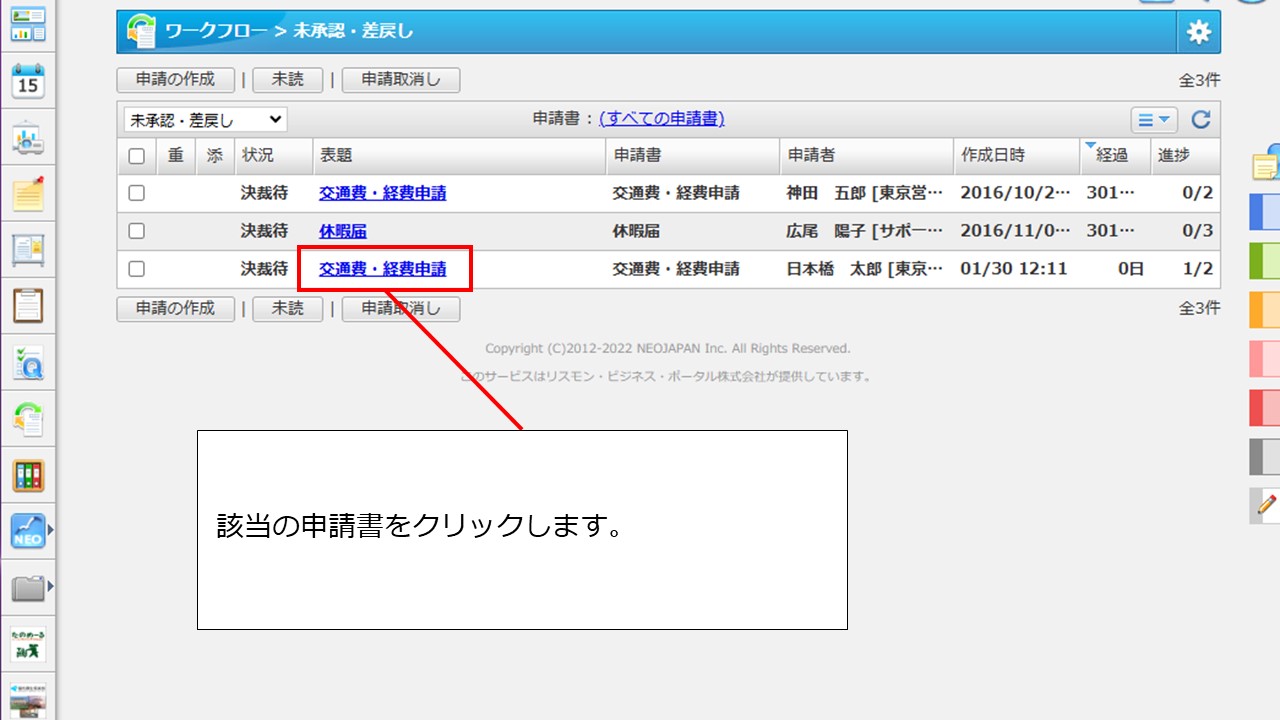Screen dimensions: 1280x720
Task: Open the calendar icon in sidebar
Action: pyautogui.click(x=28, y=82)
